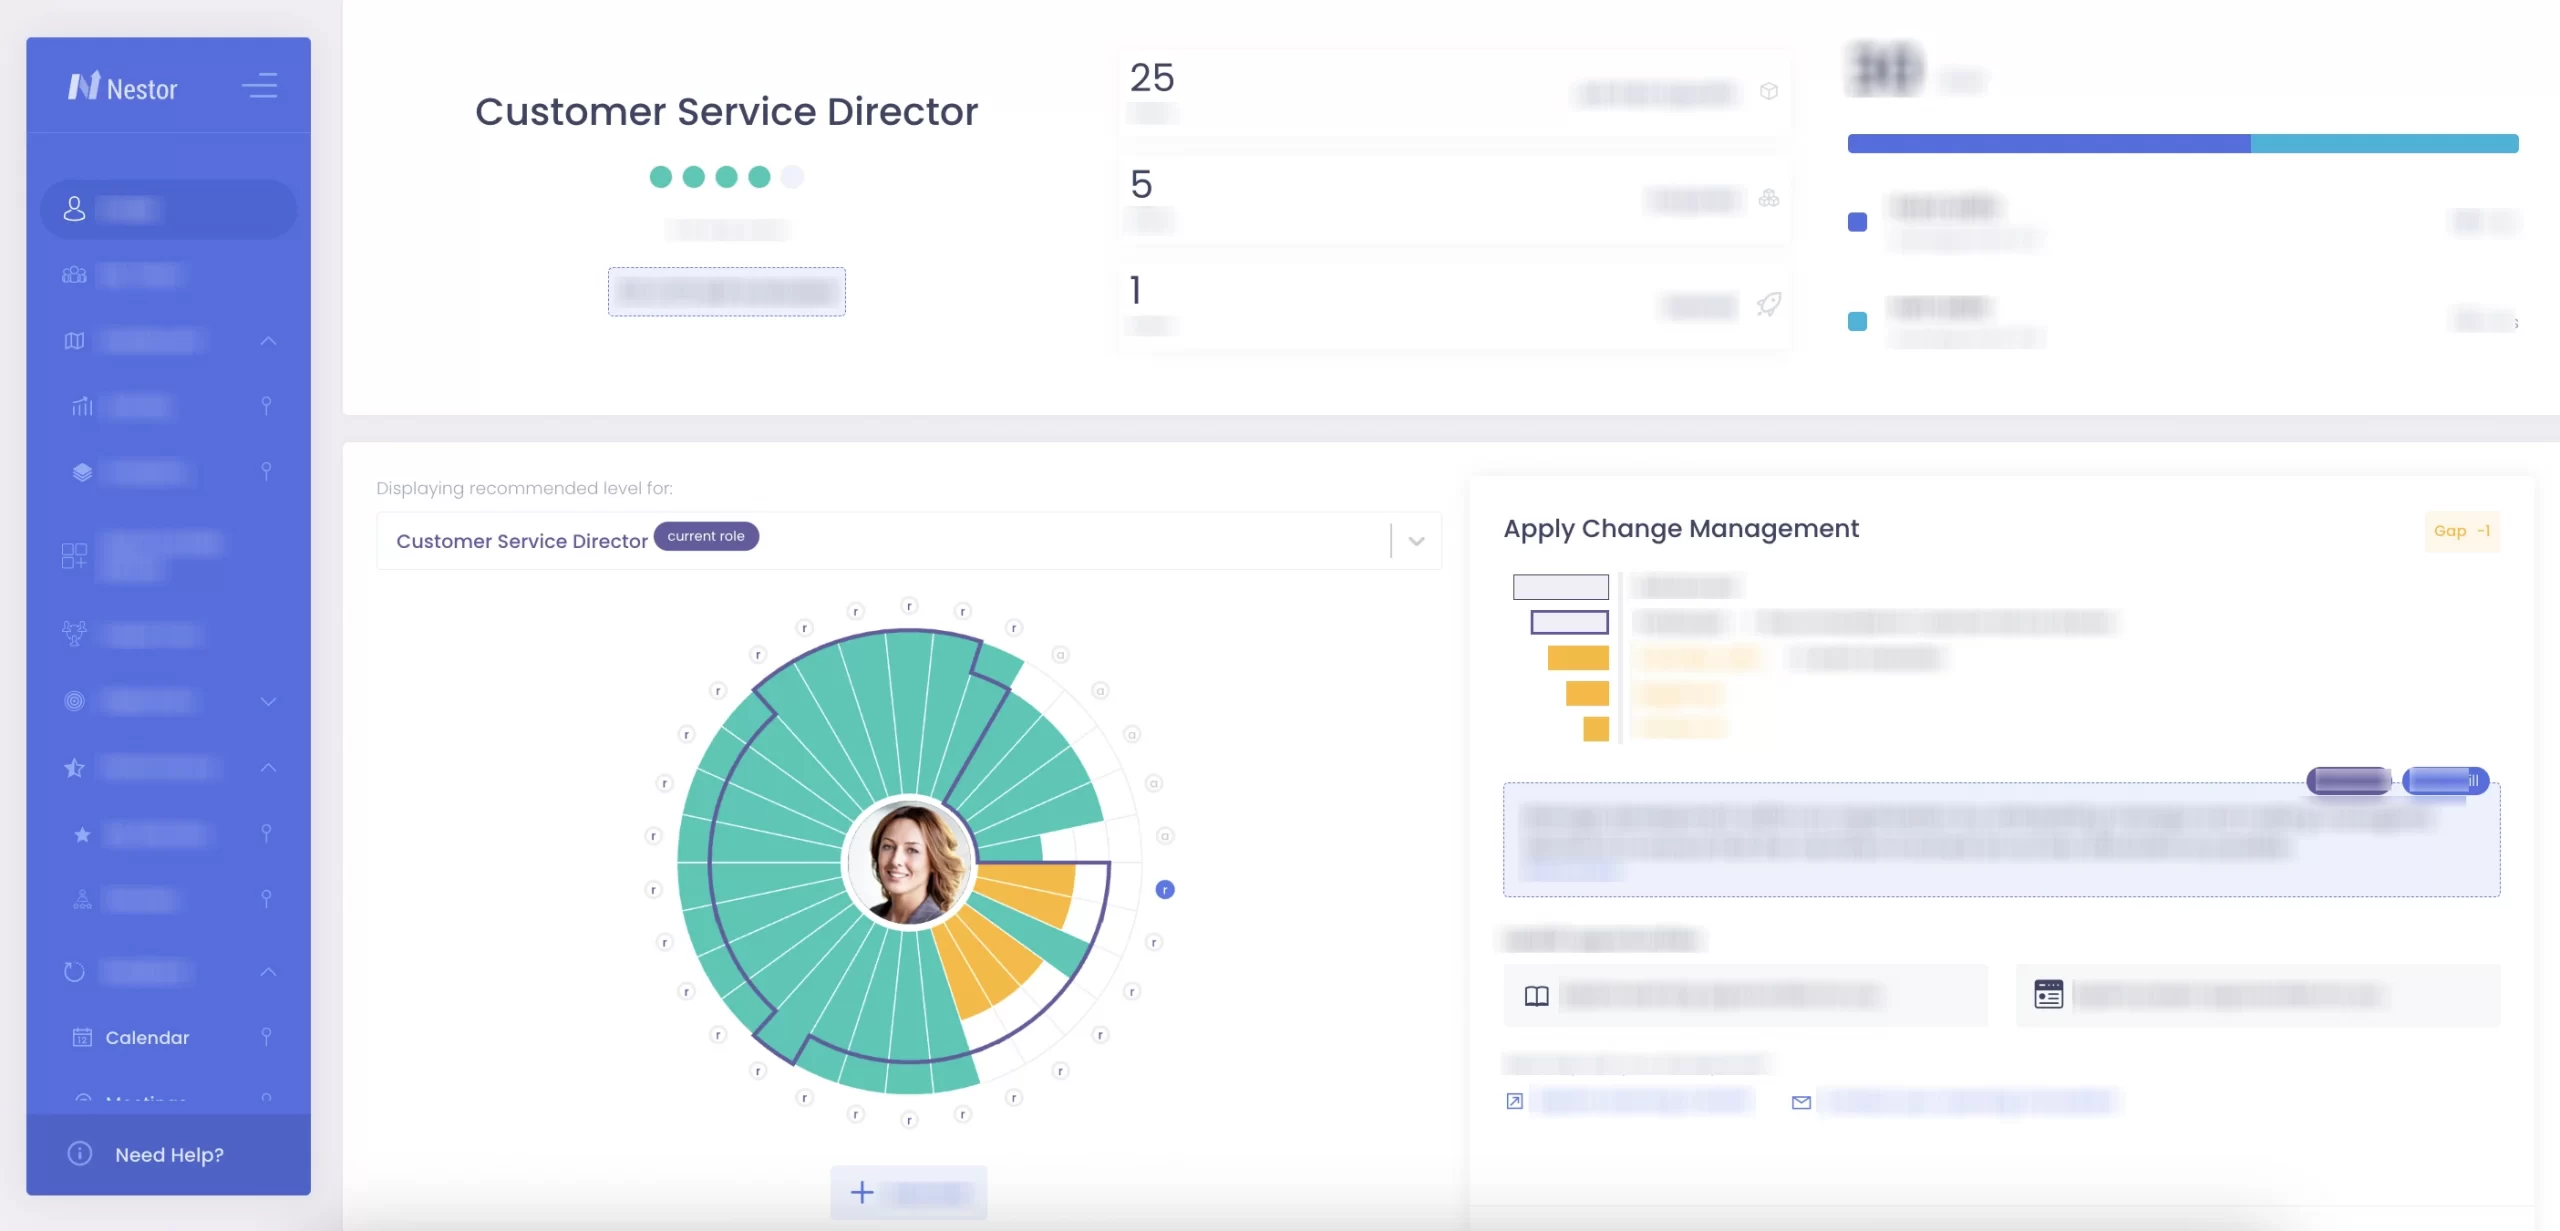Click the dashed button under the job title
Image resolution: width=2560 pixels, height=1231 pixels.
pos(727,292)
